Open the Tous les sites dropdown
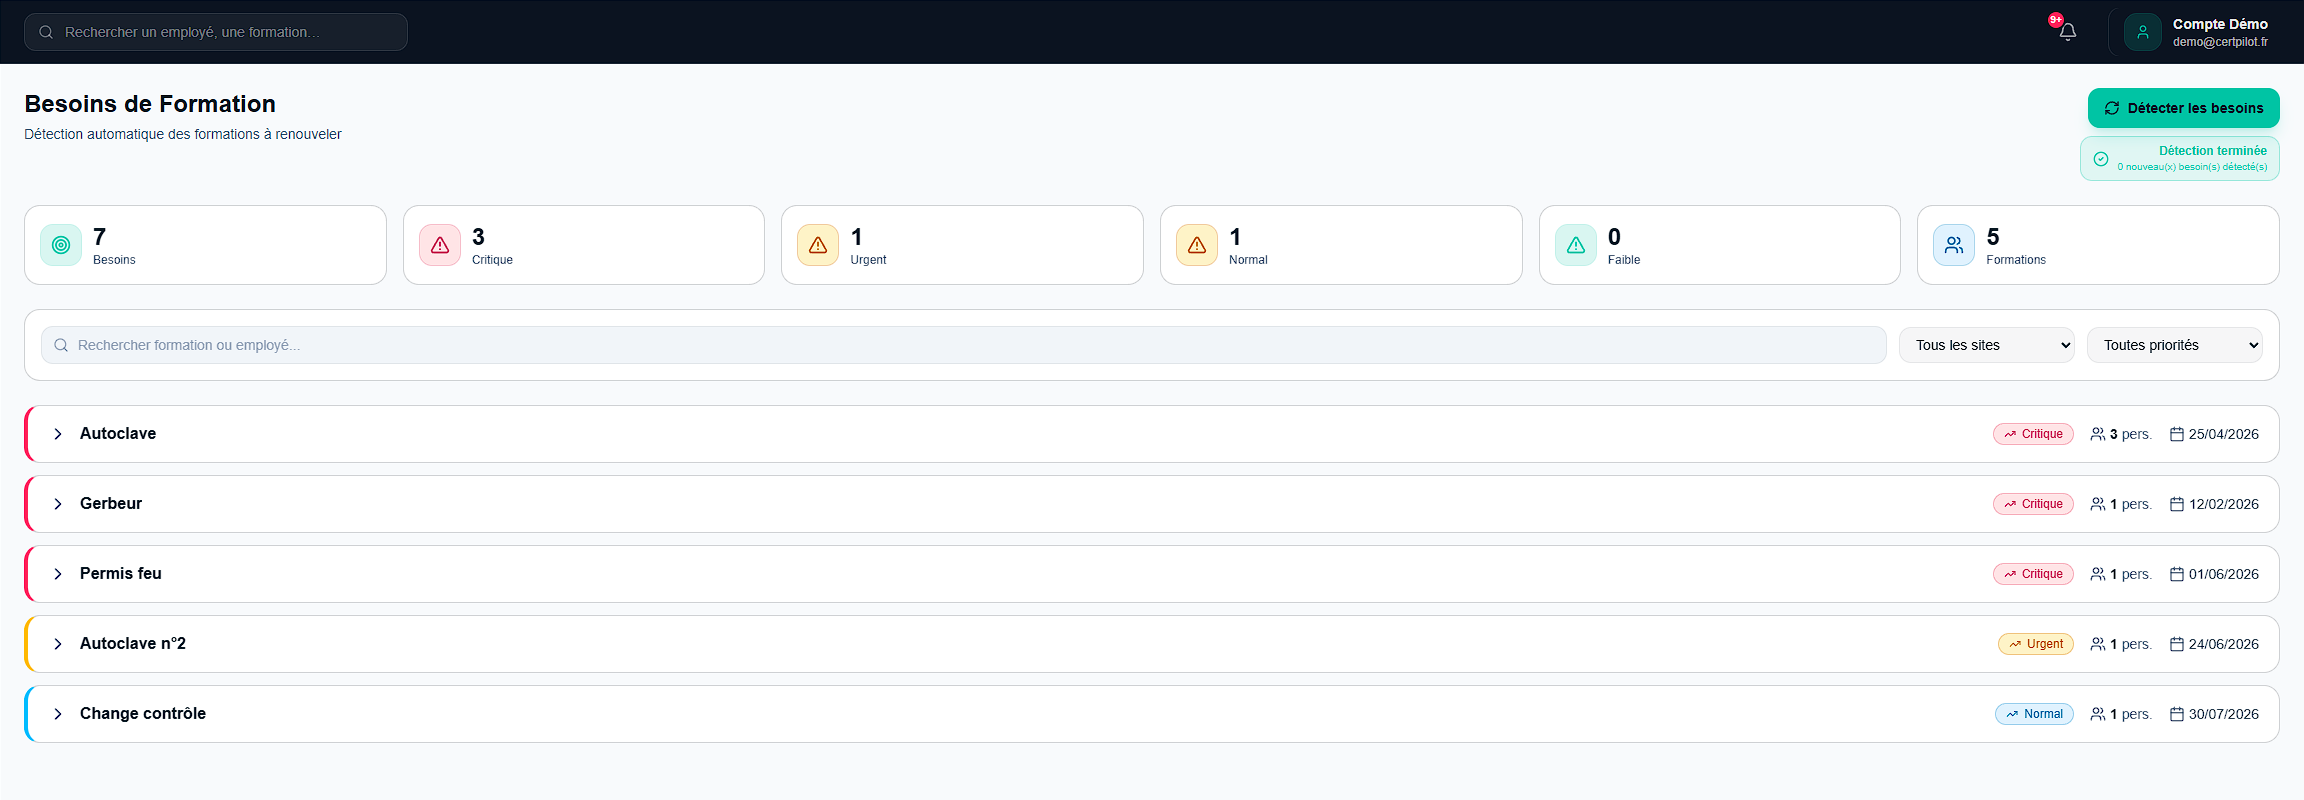 (1986, 345)
